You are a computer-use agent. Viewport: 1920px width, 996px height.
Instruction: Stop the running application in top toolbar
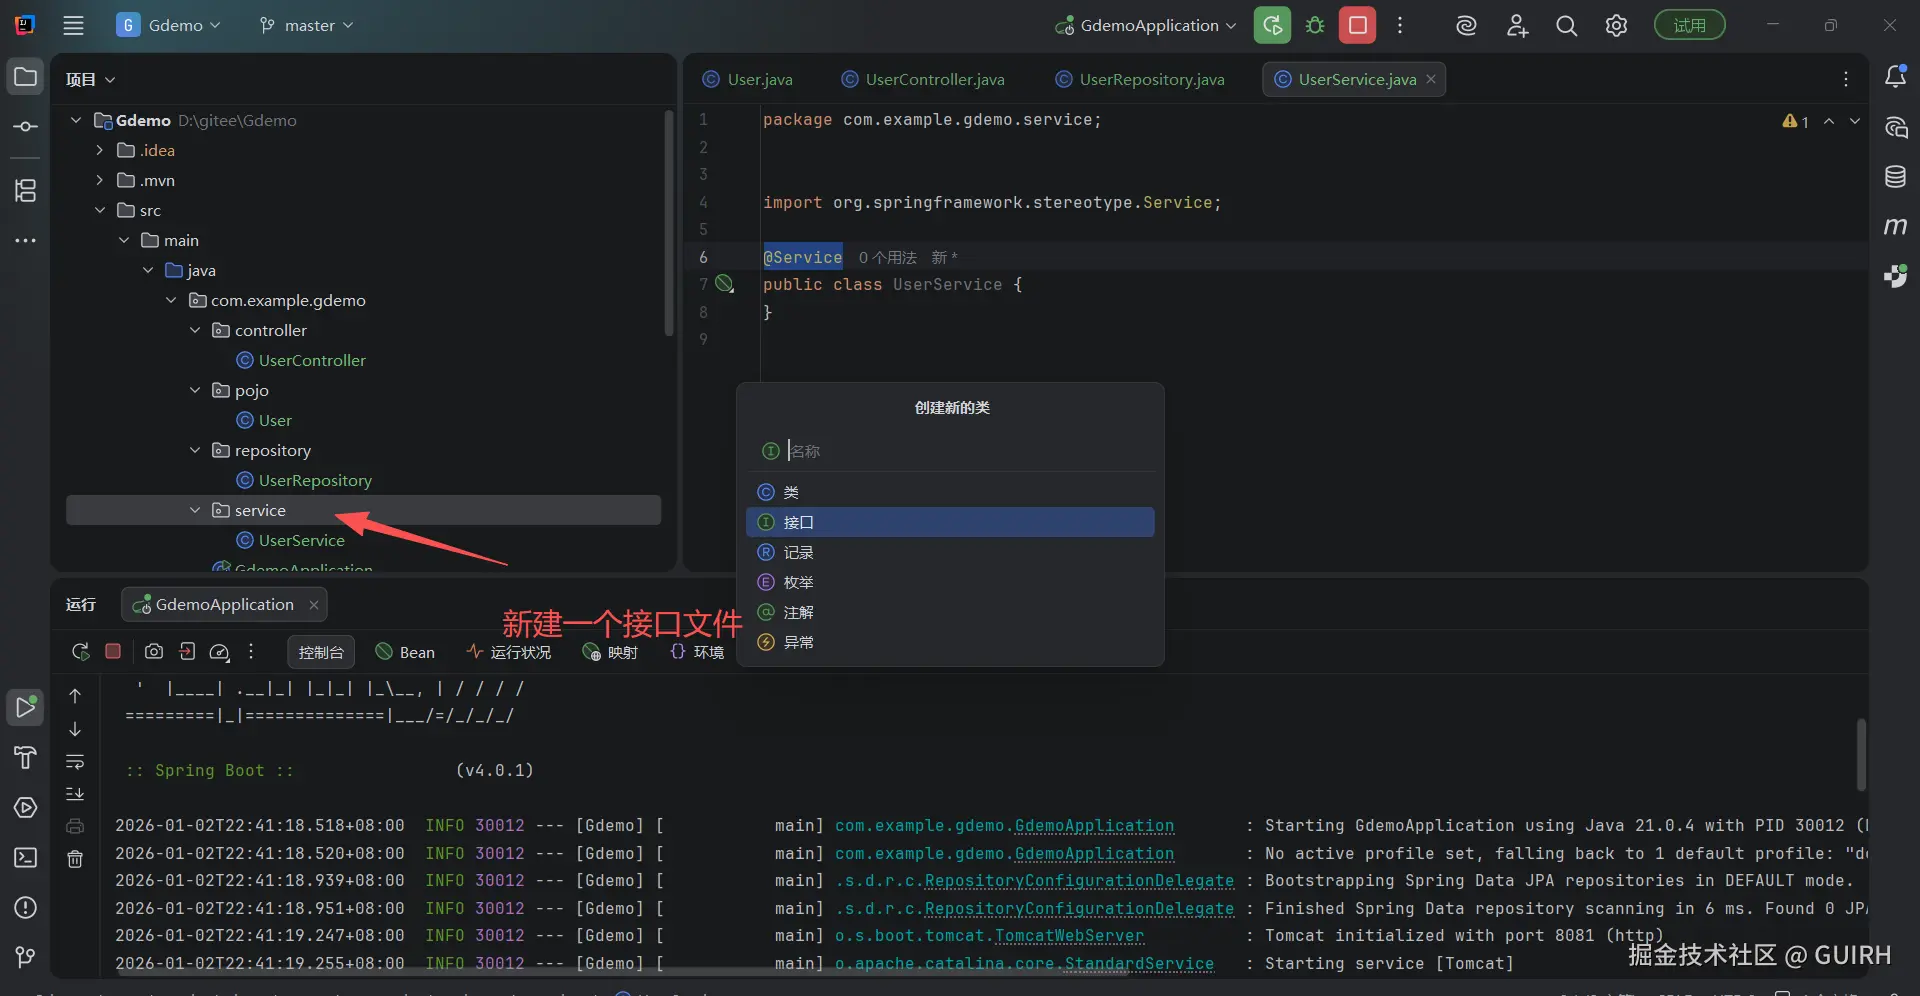pos(1358,25)
